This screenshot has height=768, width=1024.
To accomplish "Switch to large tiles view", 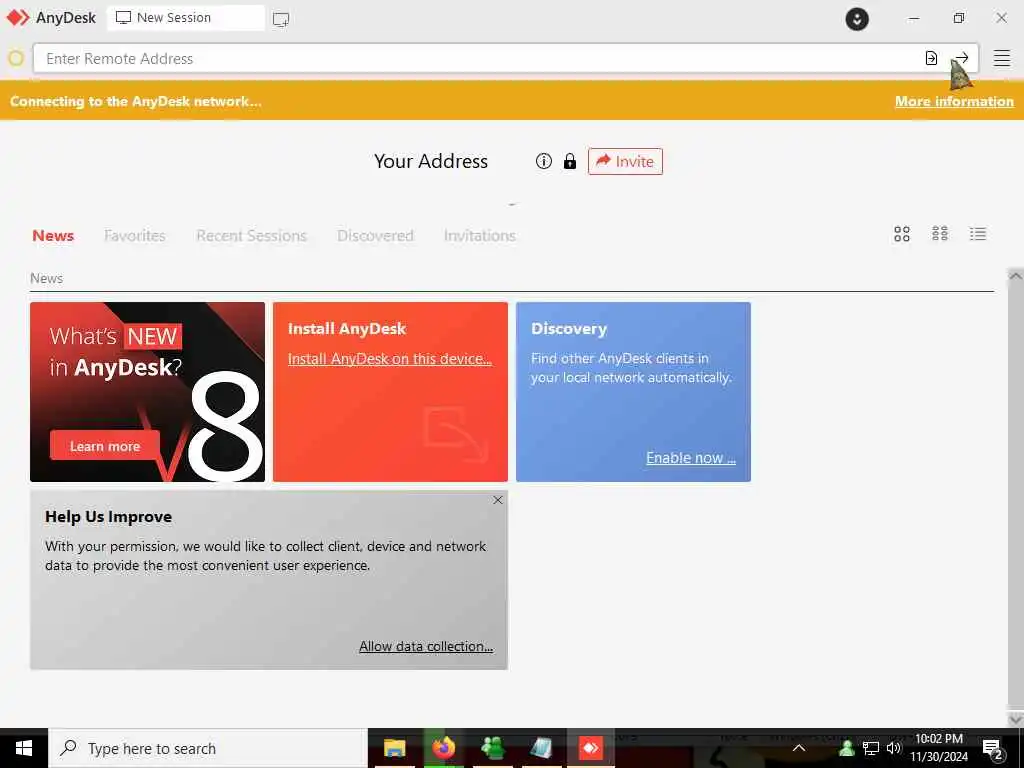I will pyautogui.click(x=902, y=234).
